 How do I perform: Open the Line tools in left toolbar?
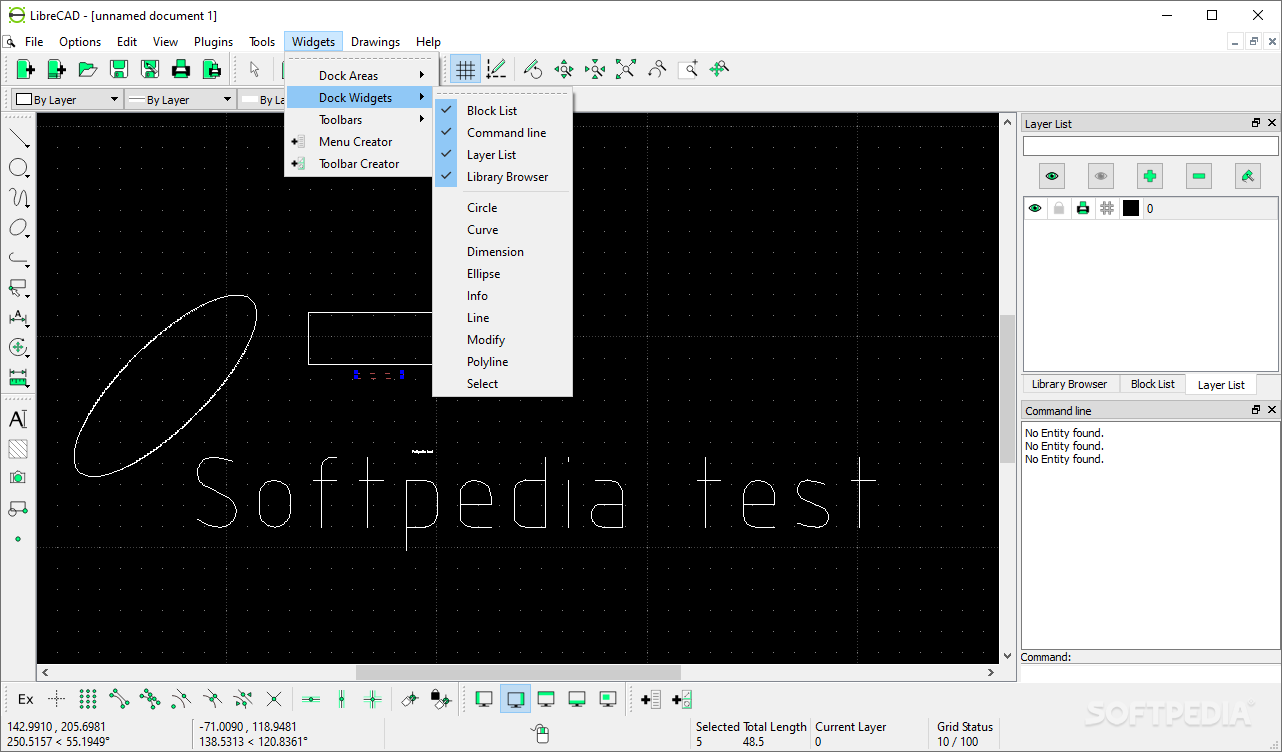tap(18, 138)
